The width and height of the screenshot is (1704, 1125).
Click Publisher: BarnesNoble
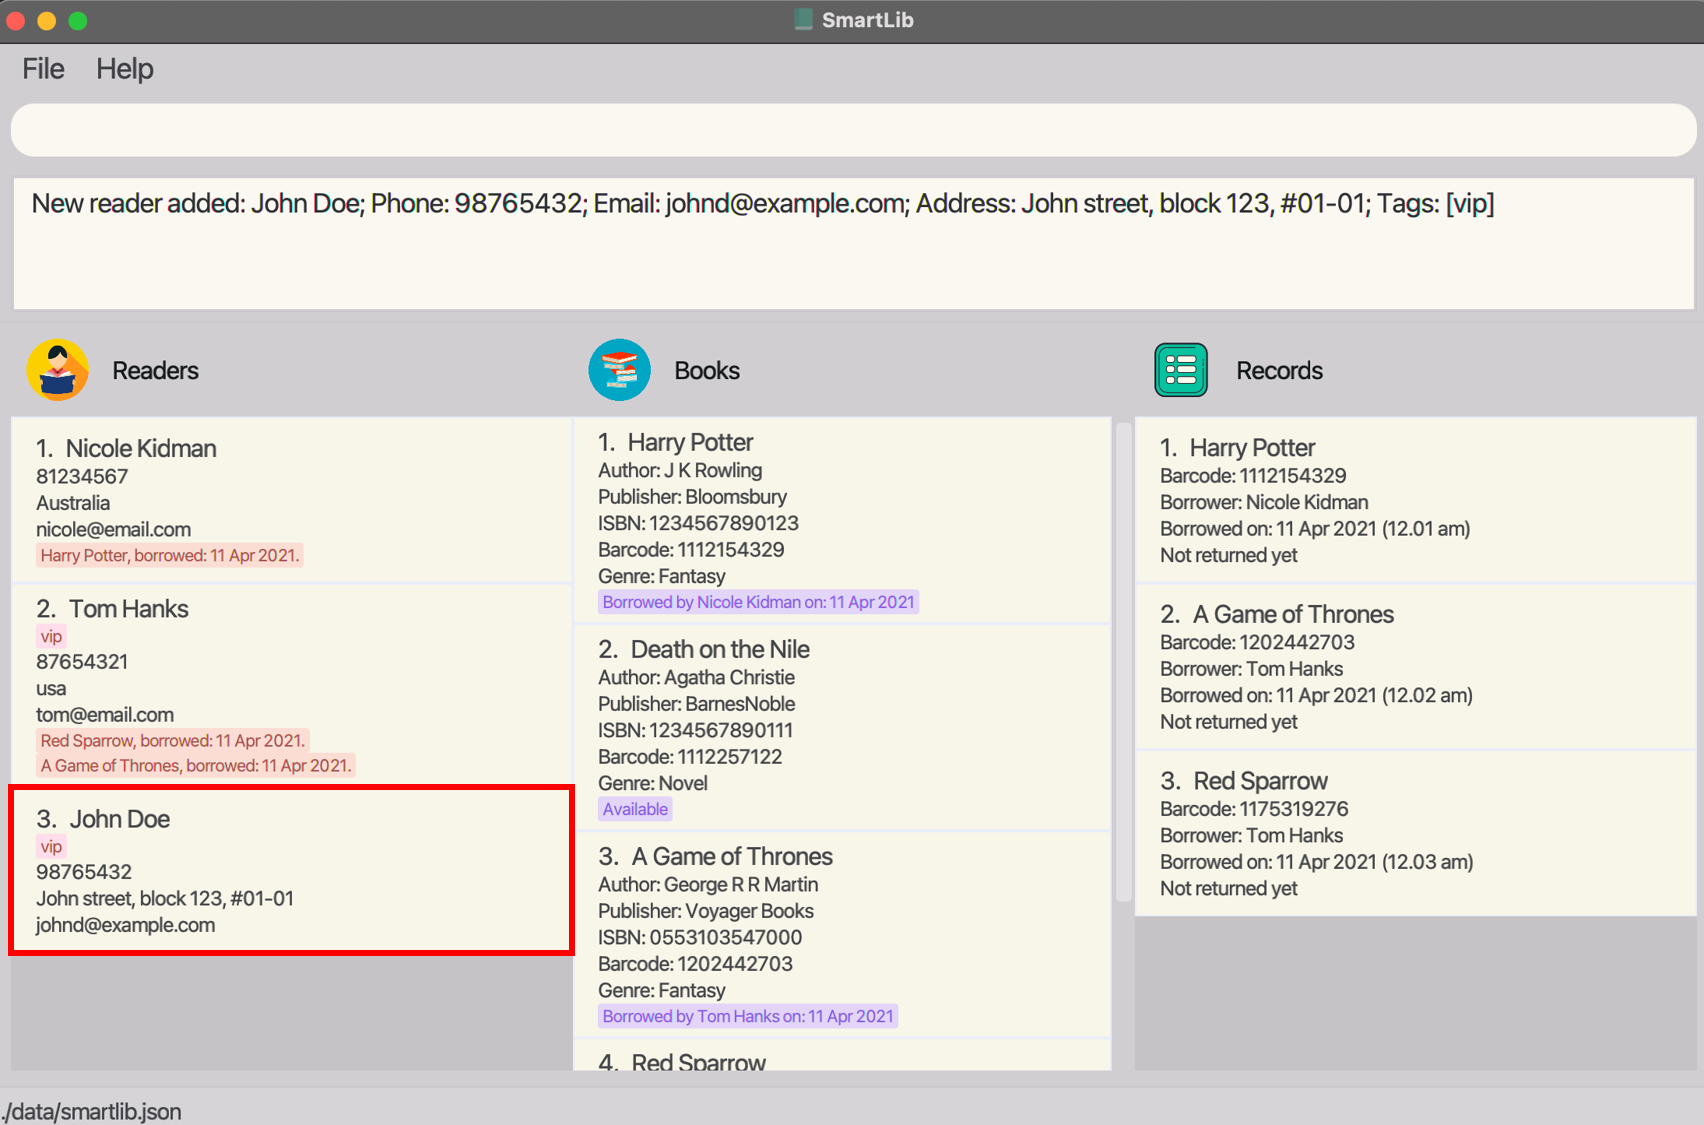pos(697,703)
